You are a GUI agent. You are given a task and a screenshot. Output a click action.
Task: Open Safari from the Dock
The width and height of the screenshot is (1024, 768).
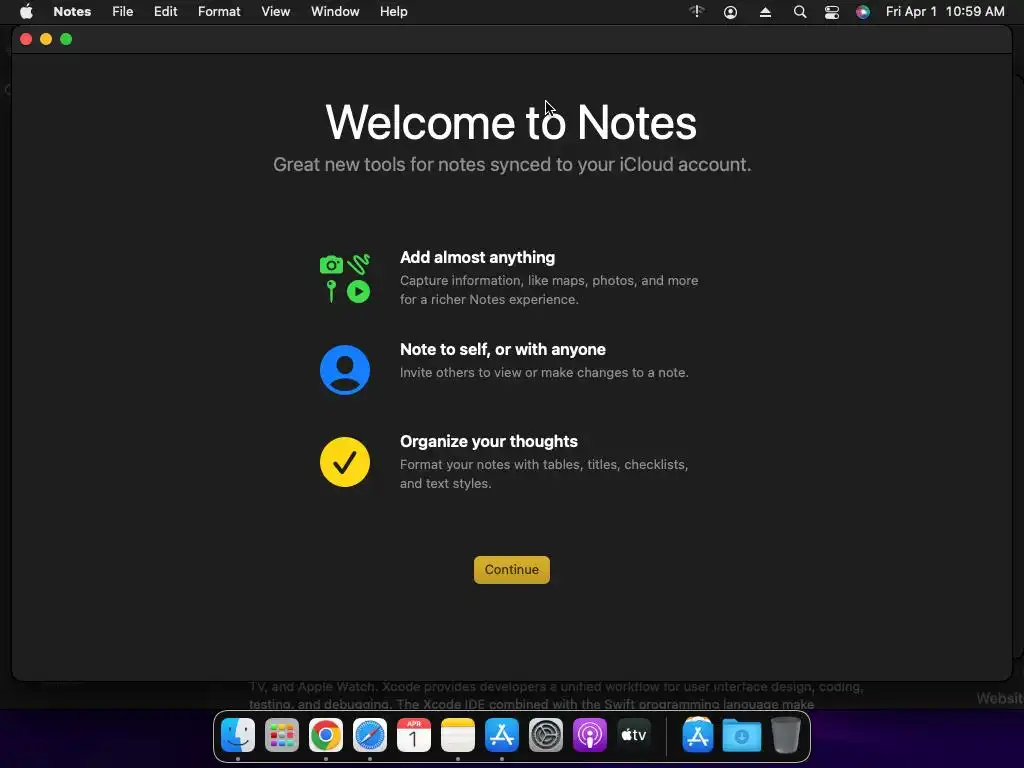pyautogui.click(x=370, y=735)
